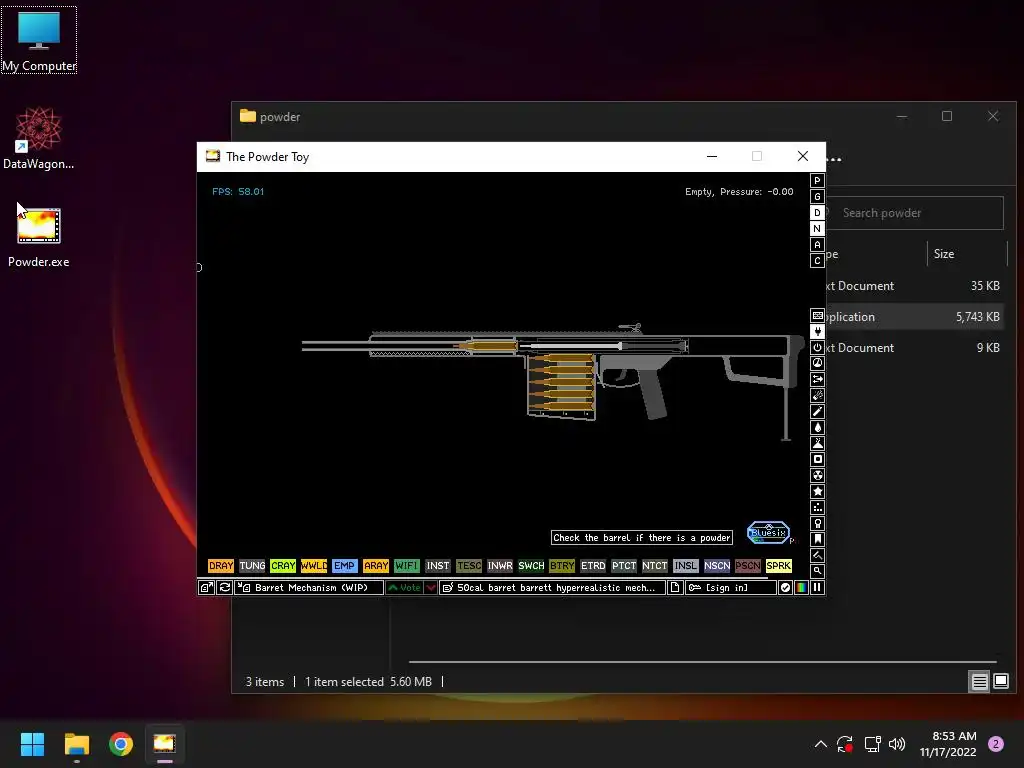The image size is (1024, 768).
Task: Switch powder Explorer window to details view
Action: 980,682
